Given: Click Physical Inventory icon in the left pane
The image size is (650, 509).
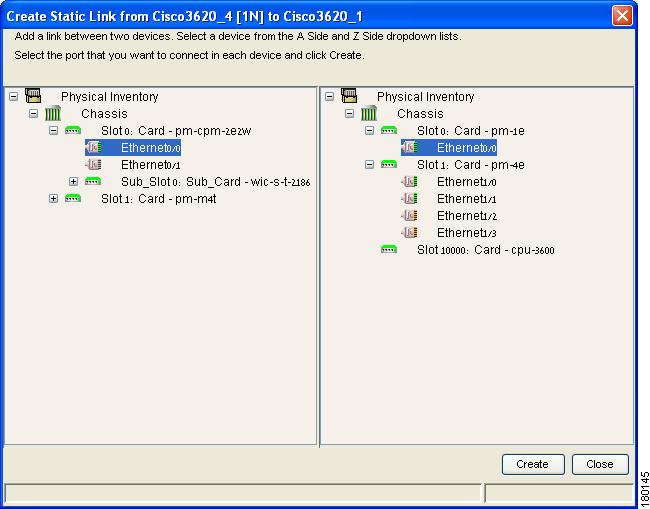Looking at the screenshot, I should [x=33, y=95].
